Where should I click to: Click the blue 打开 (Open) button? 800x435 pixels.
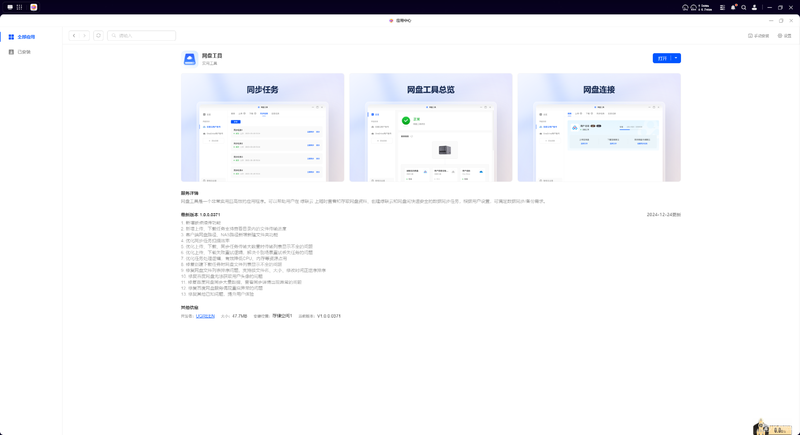tap(662, 58)
